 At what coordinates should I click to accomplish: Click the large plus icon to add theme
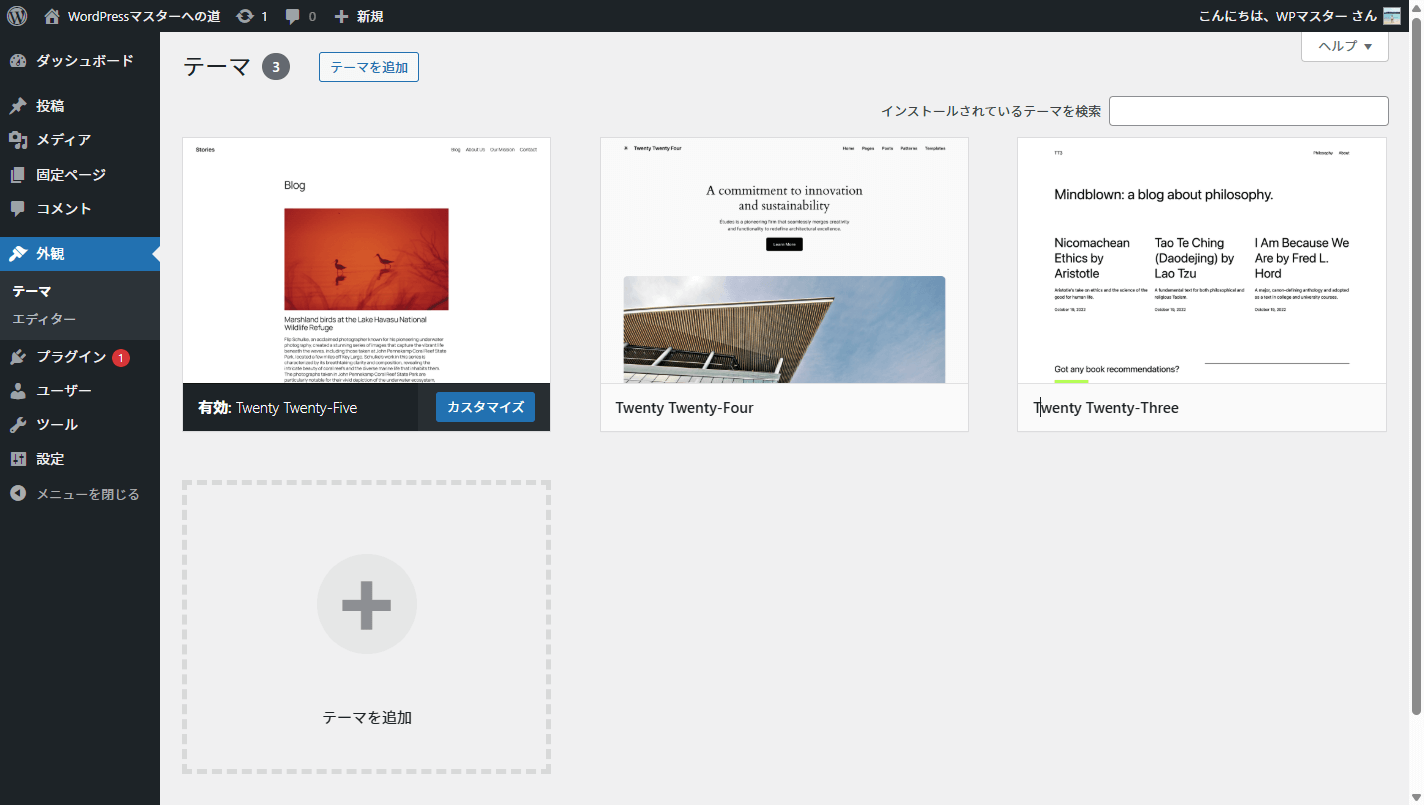[x=366, y=604]
